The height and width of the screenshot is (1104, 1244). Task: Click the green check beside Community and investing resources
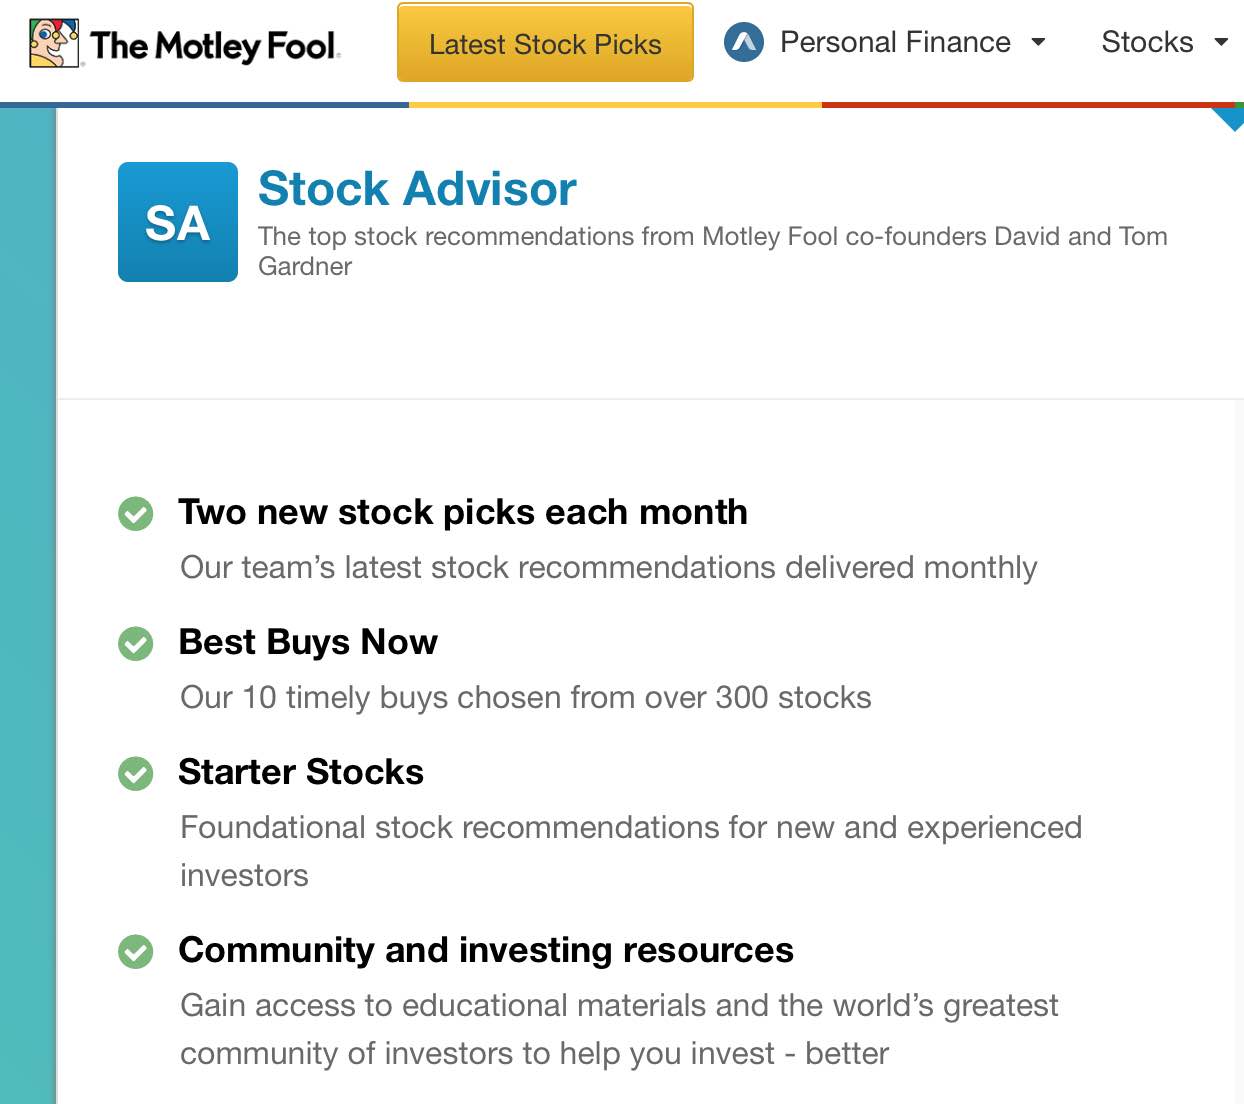click(x=136, y=952)
